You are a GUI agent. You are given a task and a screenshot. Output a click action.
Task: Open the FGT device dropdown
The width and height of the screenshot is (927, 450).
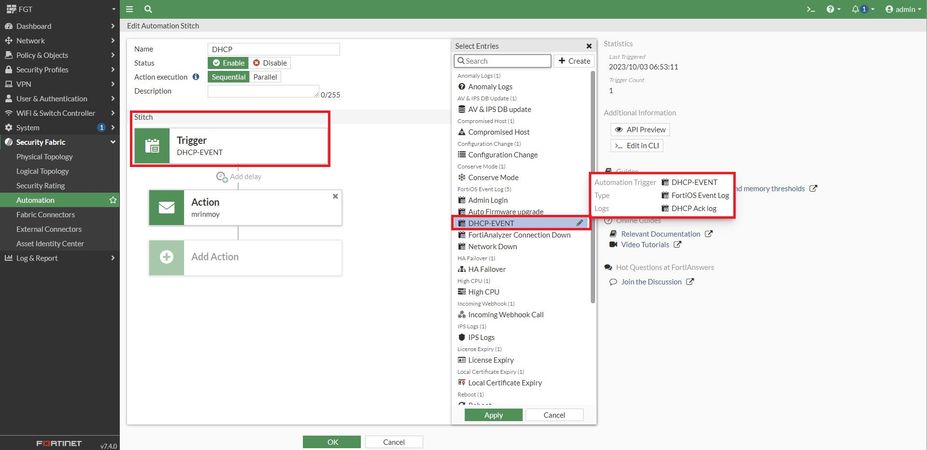(60, 9)
